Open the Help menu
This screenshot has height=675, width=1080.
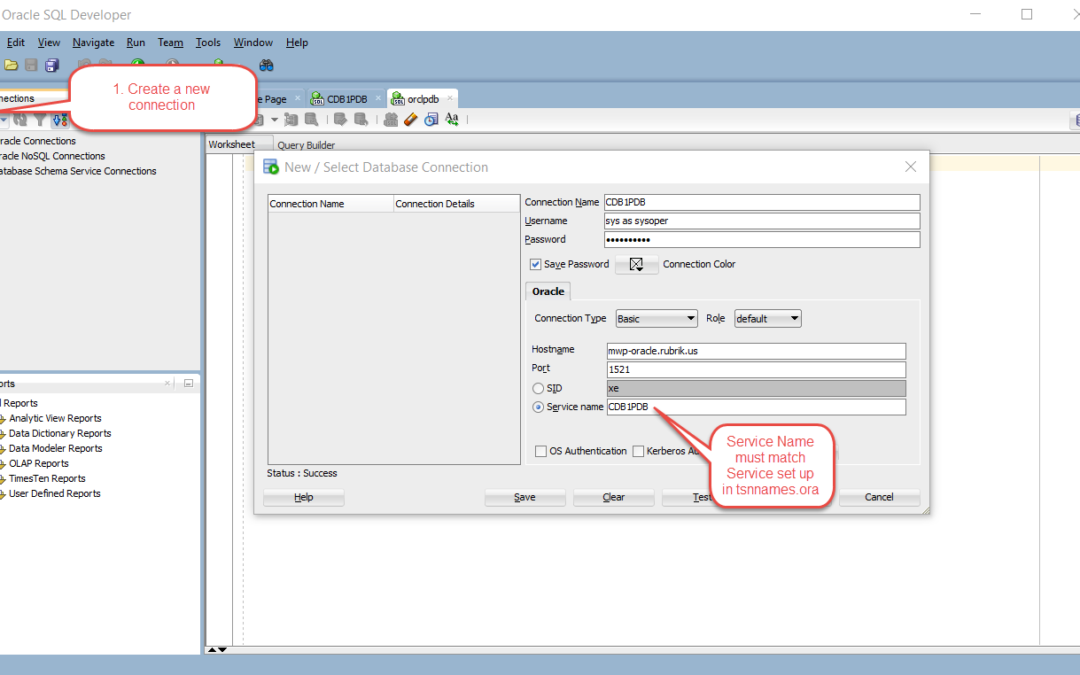pyautogui.click(x=297, y=43)
